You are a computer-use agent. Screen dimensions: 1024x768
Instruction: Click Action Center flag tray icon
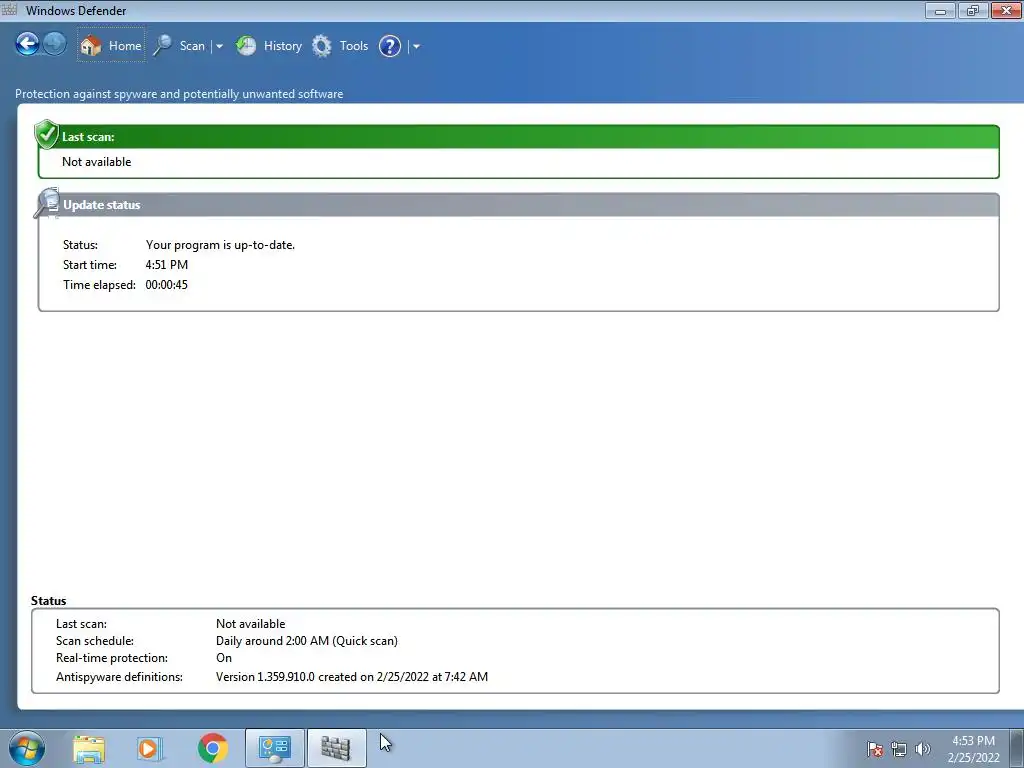click(875, 749)
